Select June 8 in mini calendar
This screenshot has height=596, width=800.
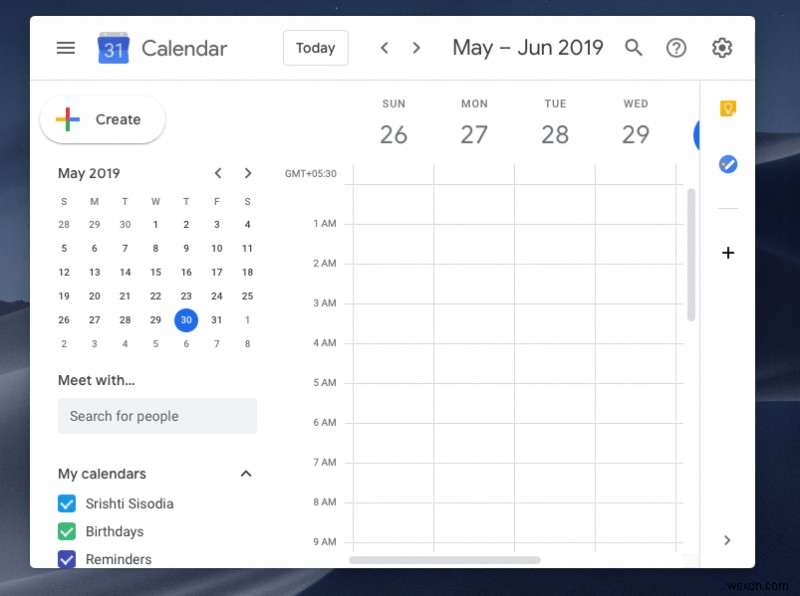click(x=247, y=344)
